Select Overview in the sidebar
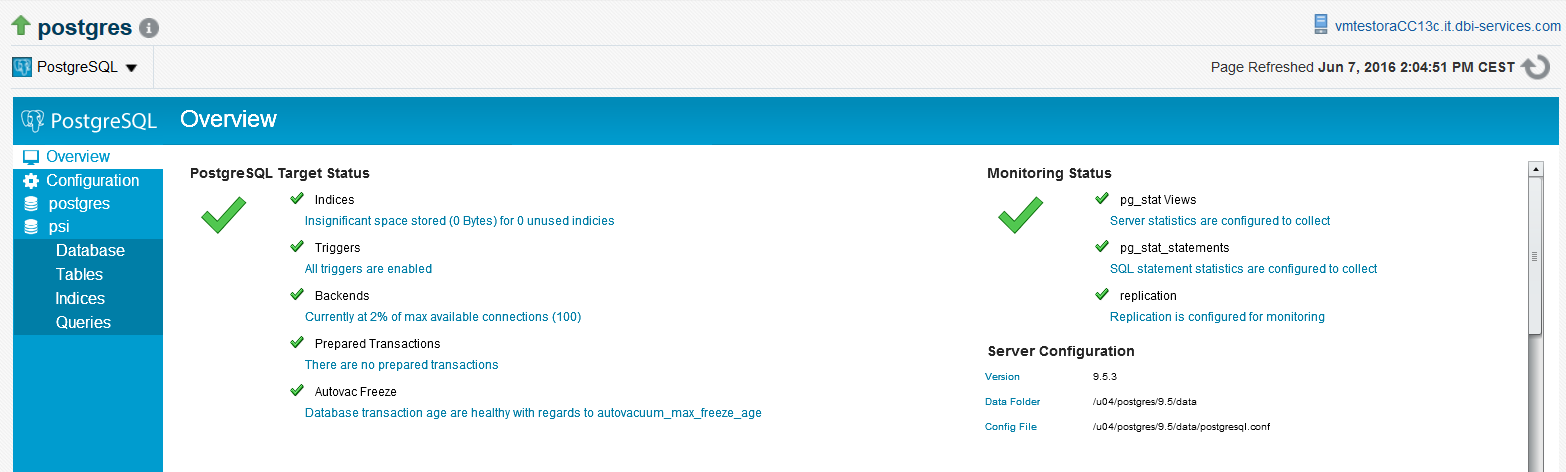Screen dimensions: 1566x472 click(78, 157)
